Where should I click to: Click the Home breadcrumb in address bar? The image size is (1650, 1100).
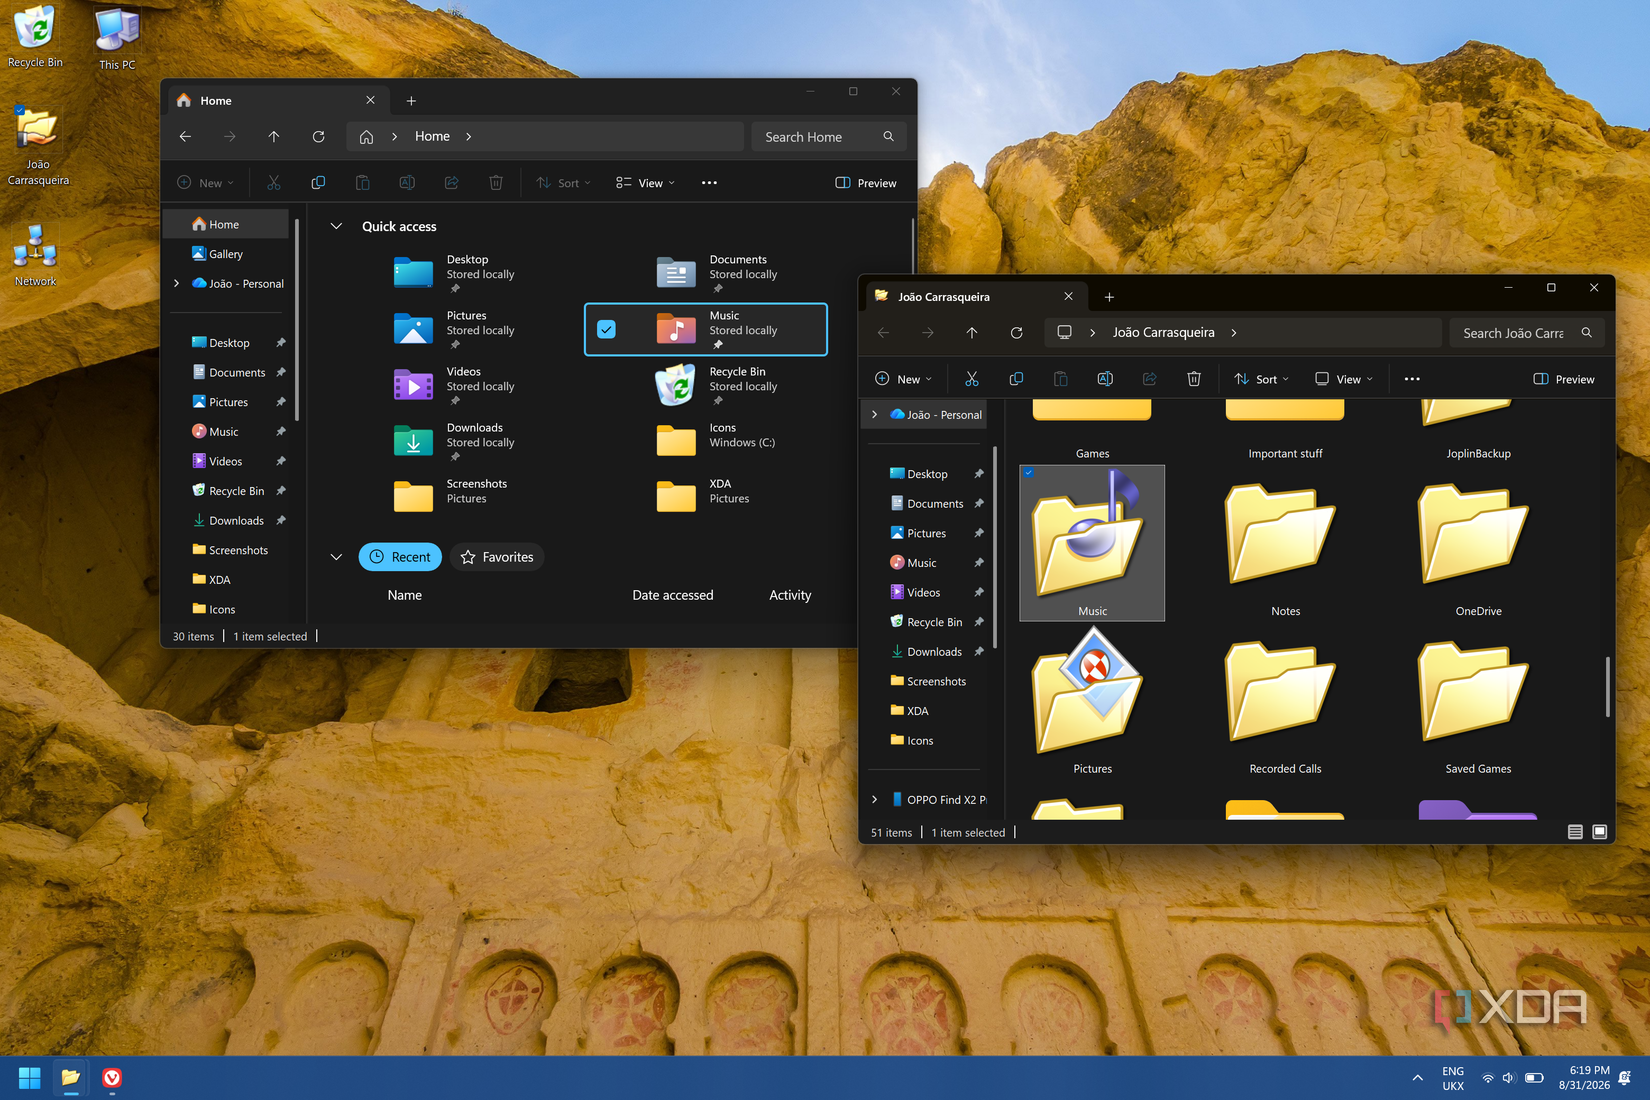point(432,137)
